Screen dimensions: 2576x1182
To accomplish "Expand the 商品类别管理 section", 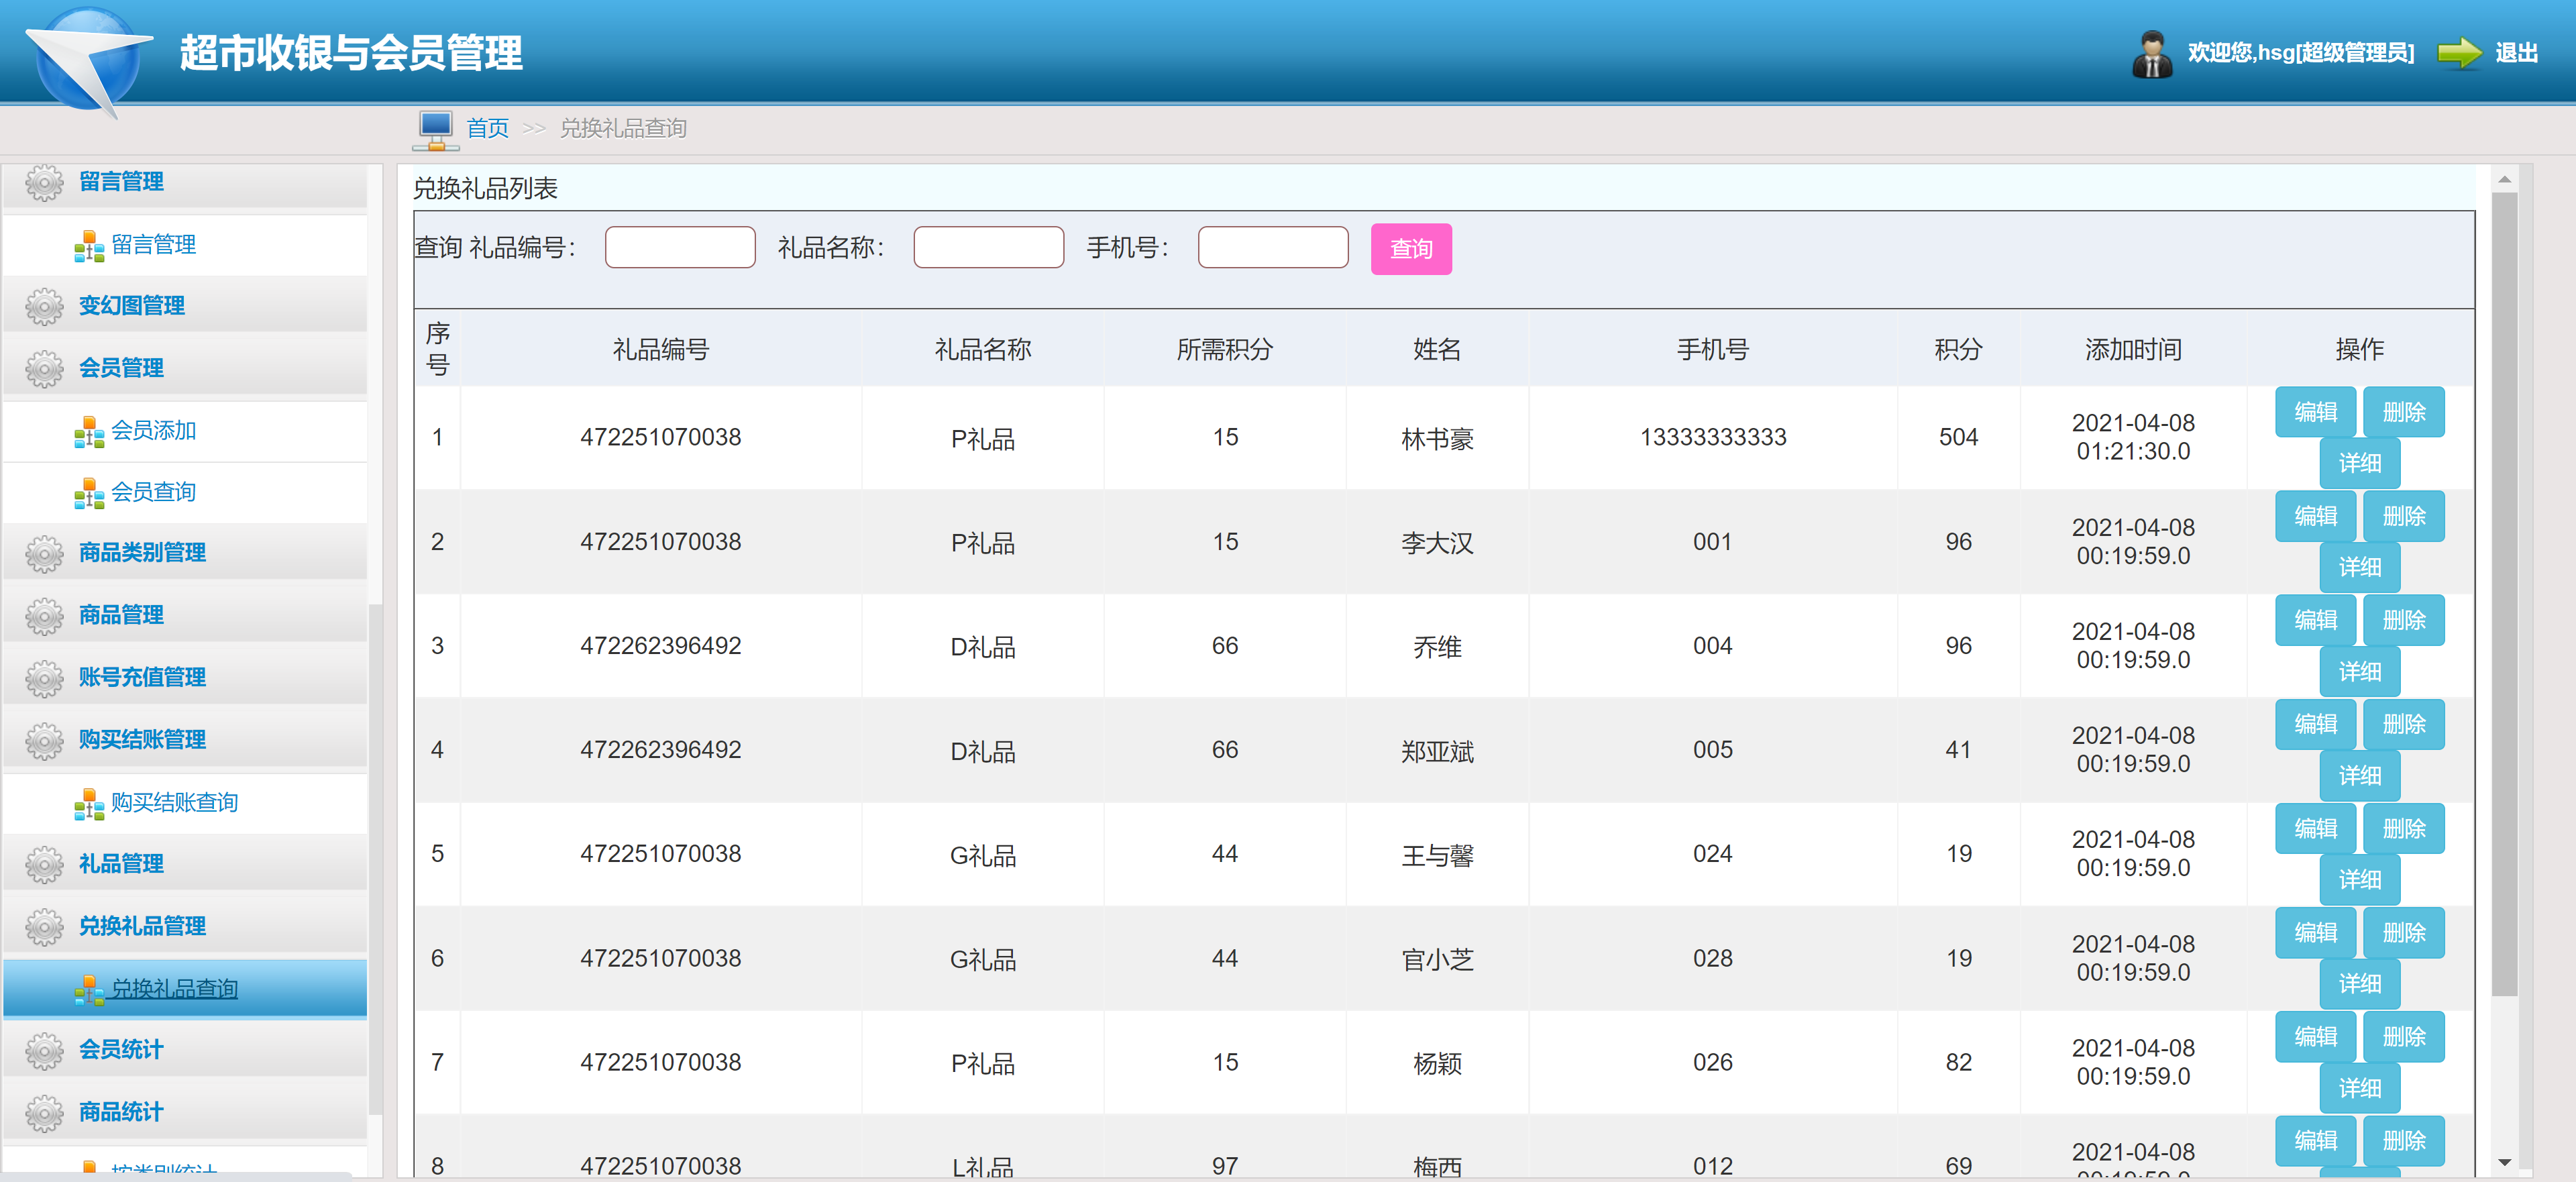I will pyautogui.click(x=142, y=553).
